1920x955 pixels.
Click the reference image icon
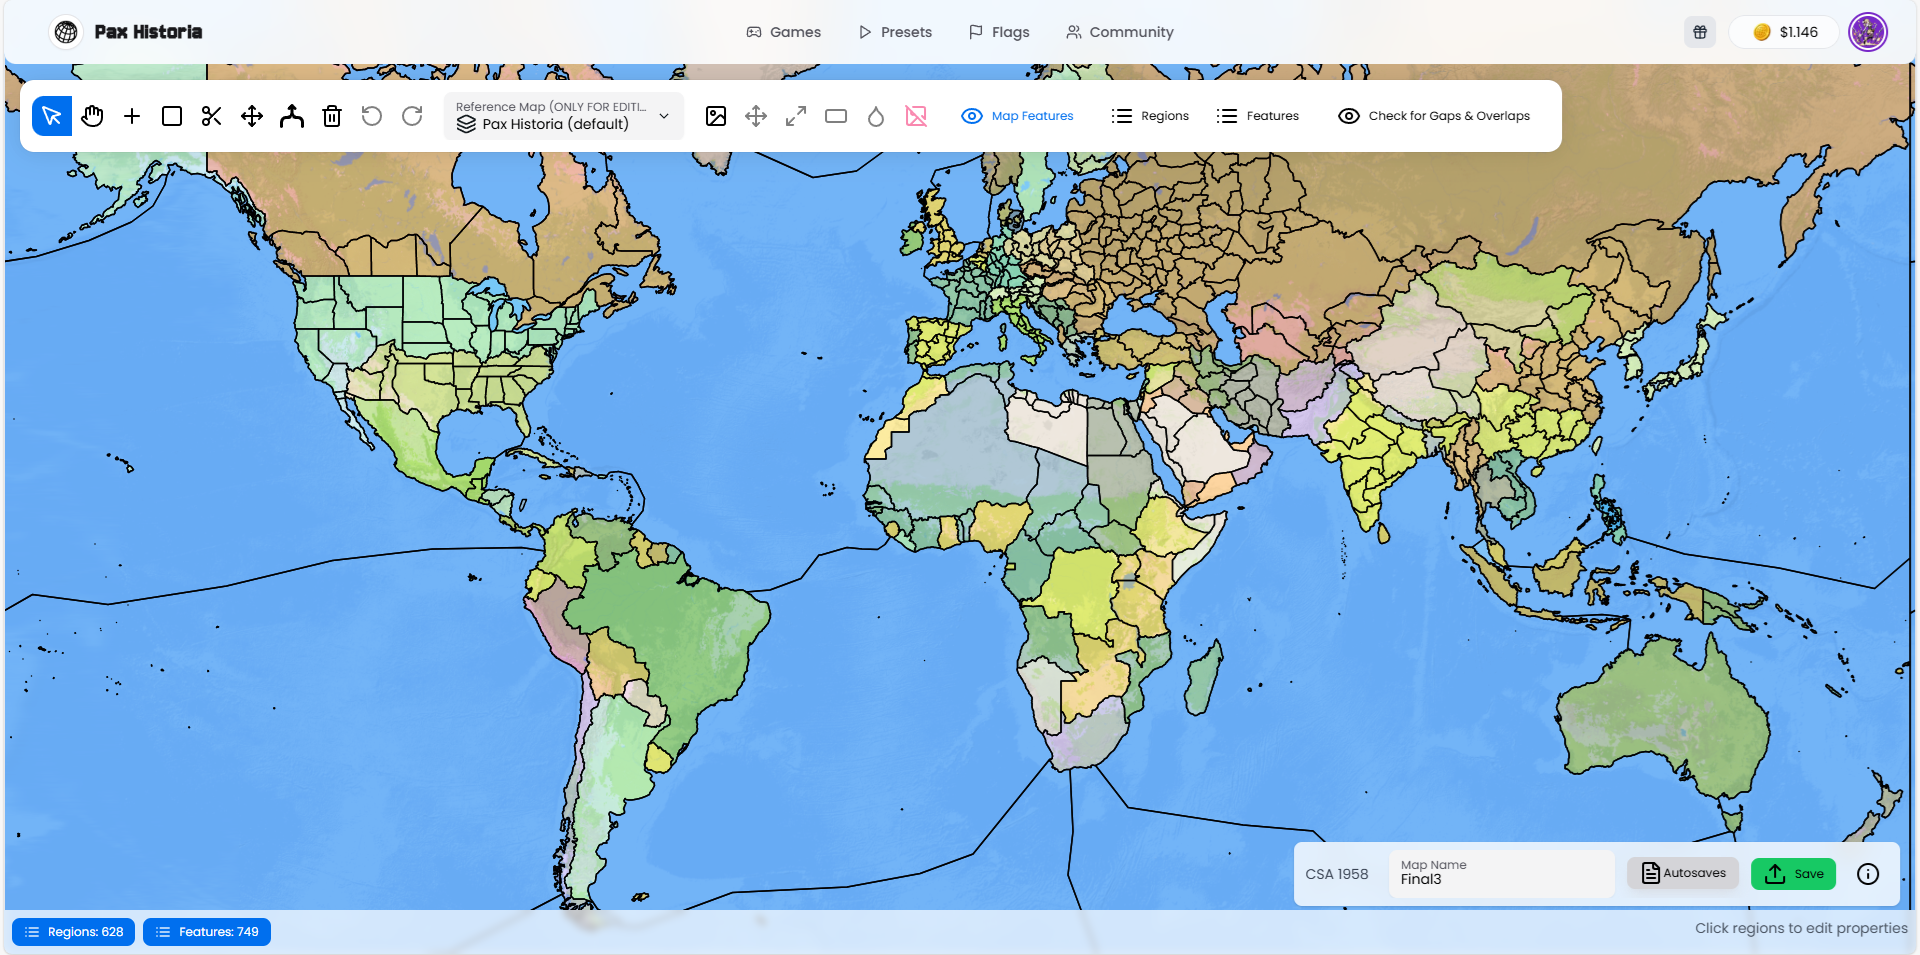[716, 116]
